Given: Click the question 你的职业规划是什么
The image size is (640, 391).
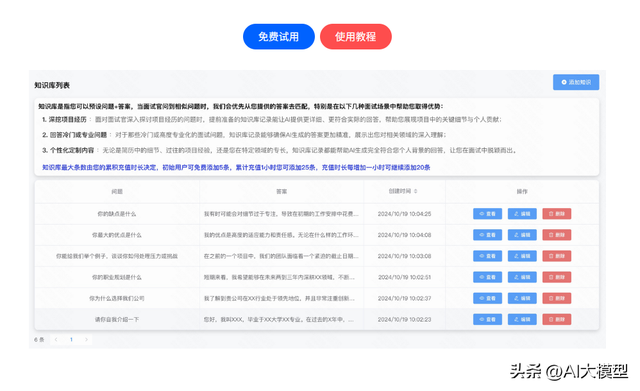Looking at the screenshot, I should pos(117,278).
